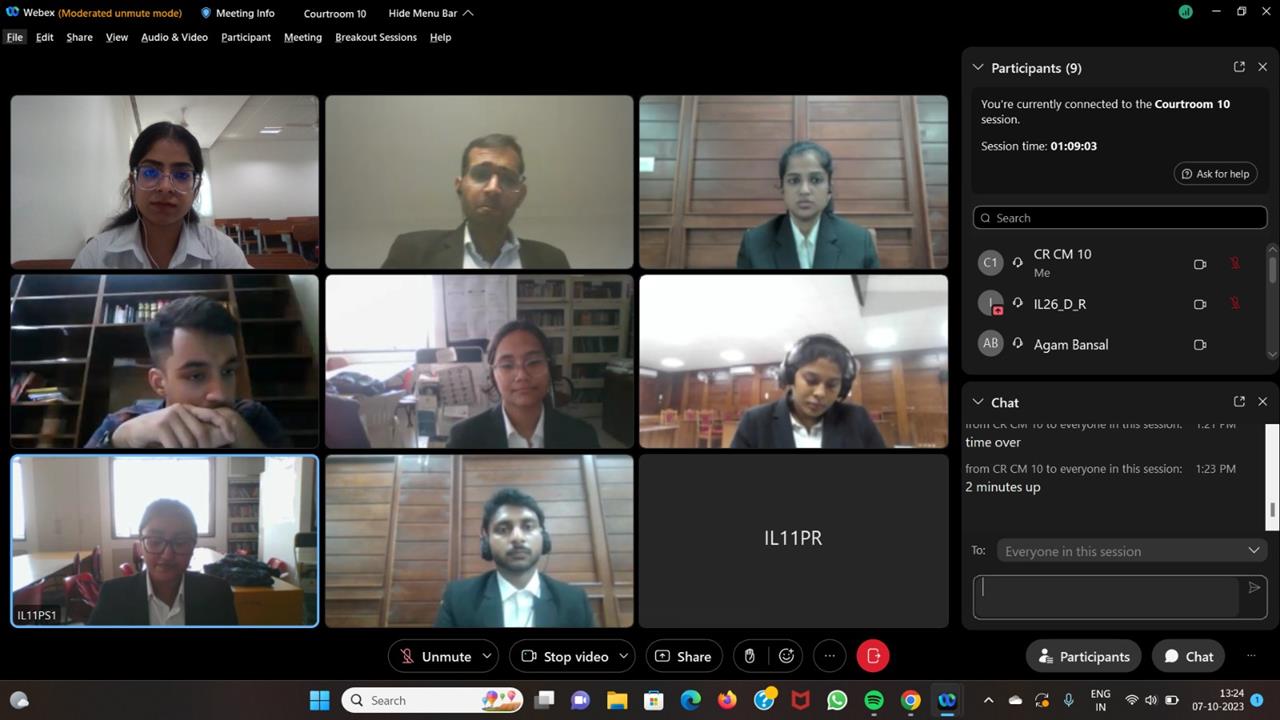
Task: Click the Share button in control bar
Action: [684, 656]
